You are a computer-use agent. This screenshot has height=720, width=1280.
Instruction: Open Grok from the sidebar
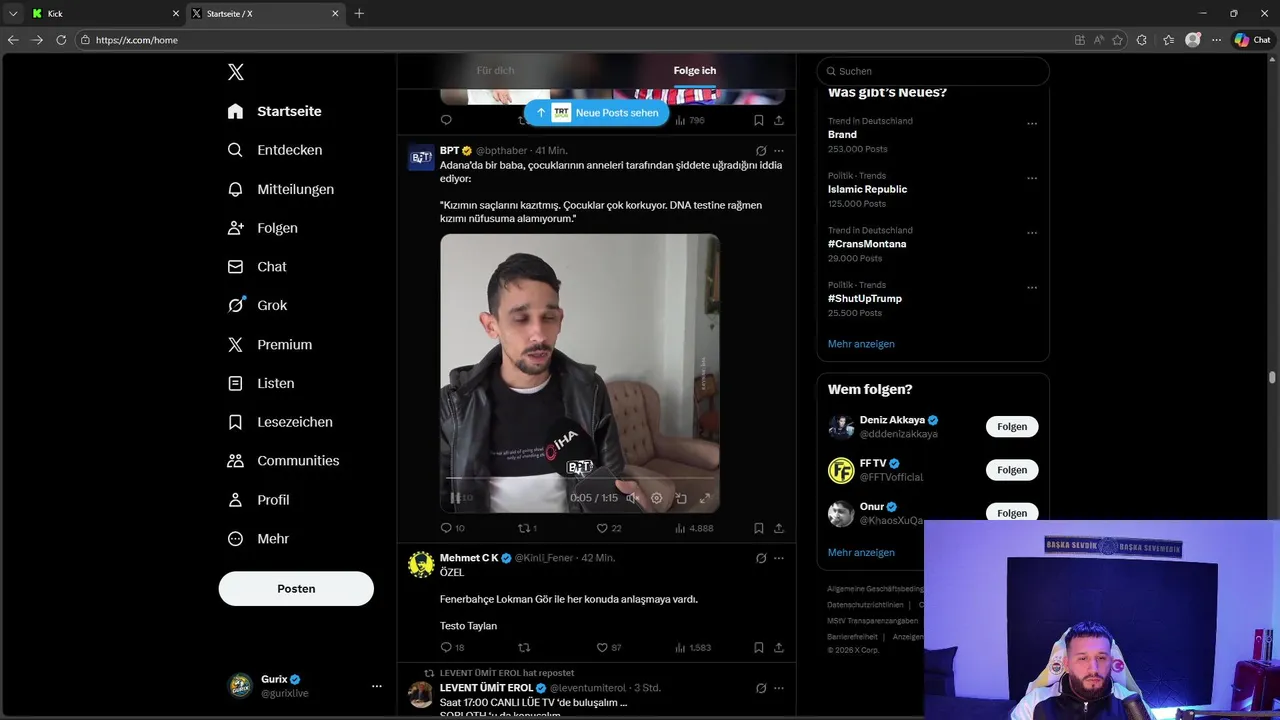click(257, 306)
